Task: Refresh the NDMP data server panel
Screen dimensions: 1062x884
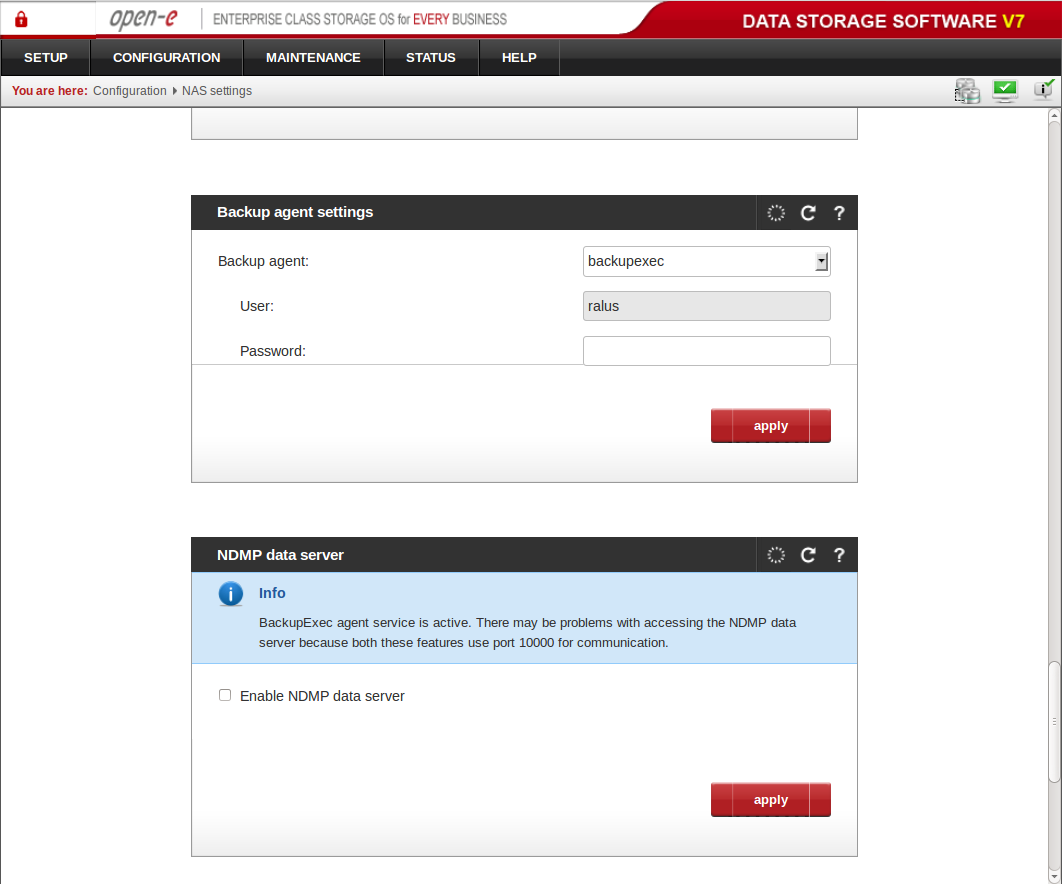Action: tap(808, 555)
